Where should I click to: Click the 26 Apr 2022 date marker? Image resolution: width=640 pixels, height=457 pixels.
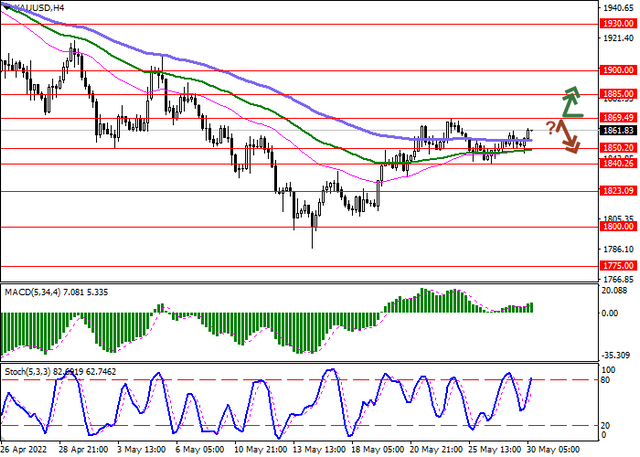point(24,449)
